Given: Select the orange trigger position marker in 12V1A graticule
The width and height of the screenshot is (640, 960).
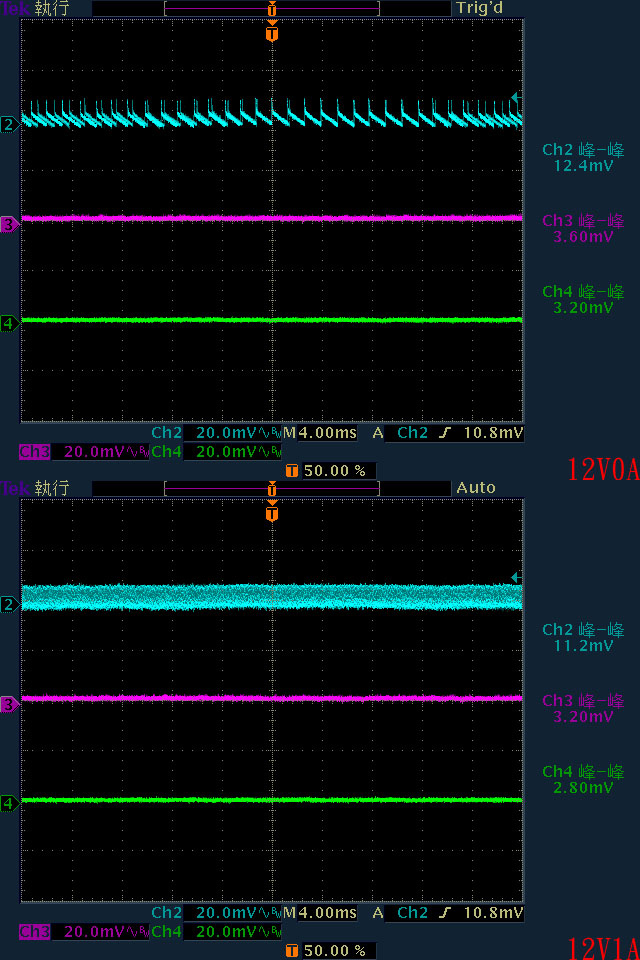Looking at the screenshot, I should coord(272,512).
